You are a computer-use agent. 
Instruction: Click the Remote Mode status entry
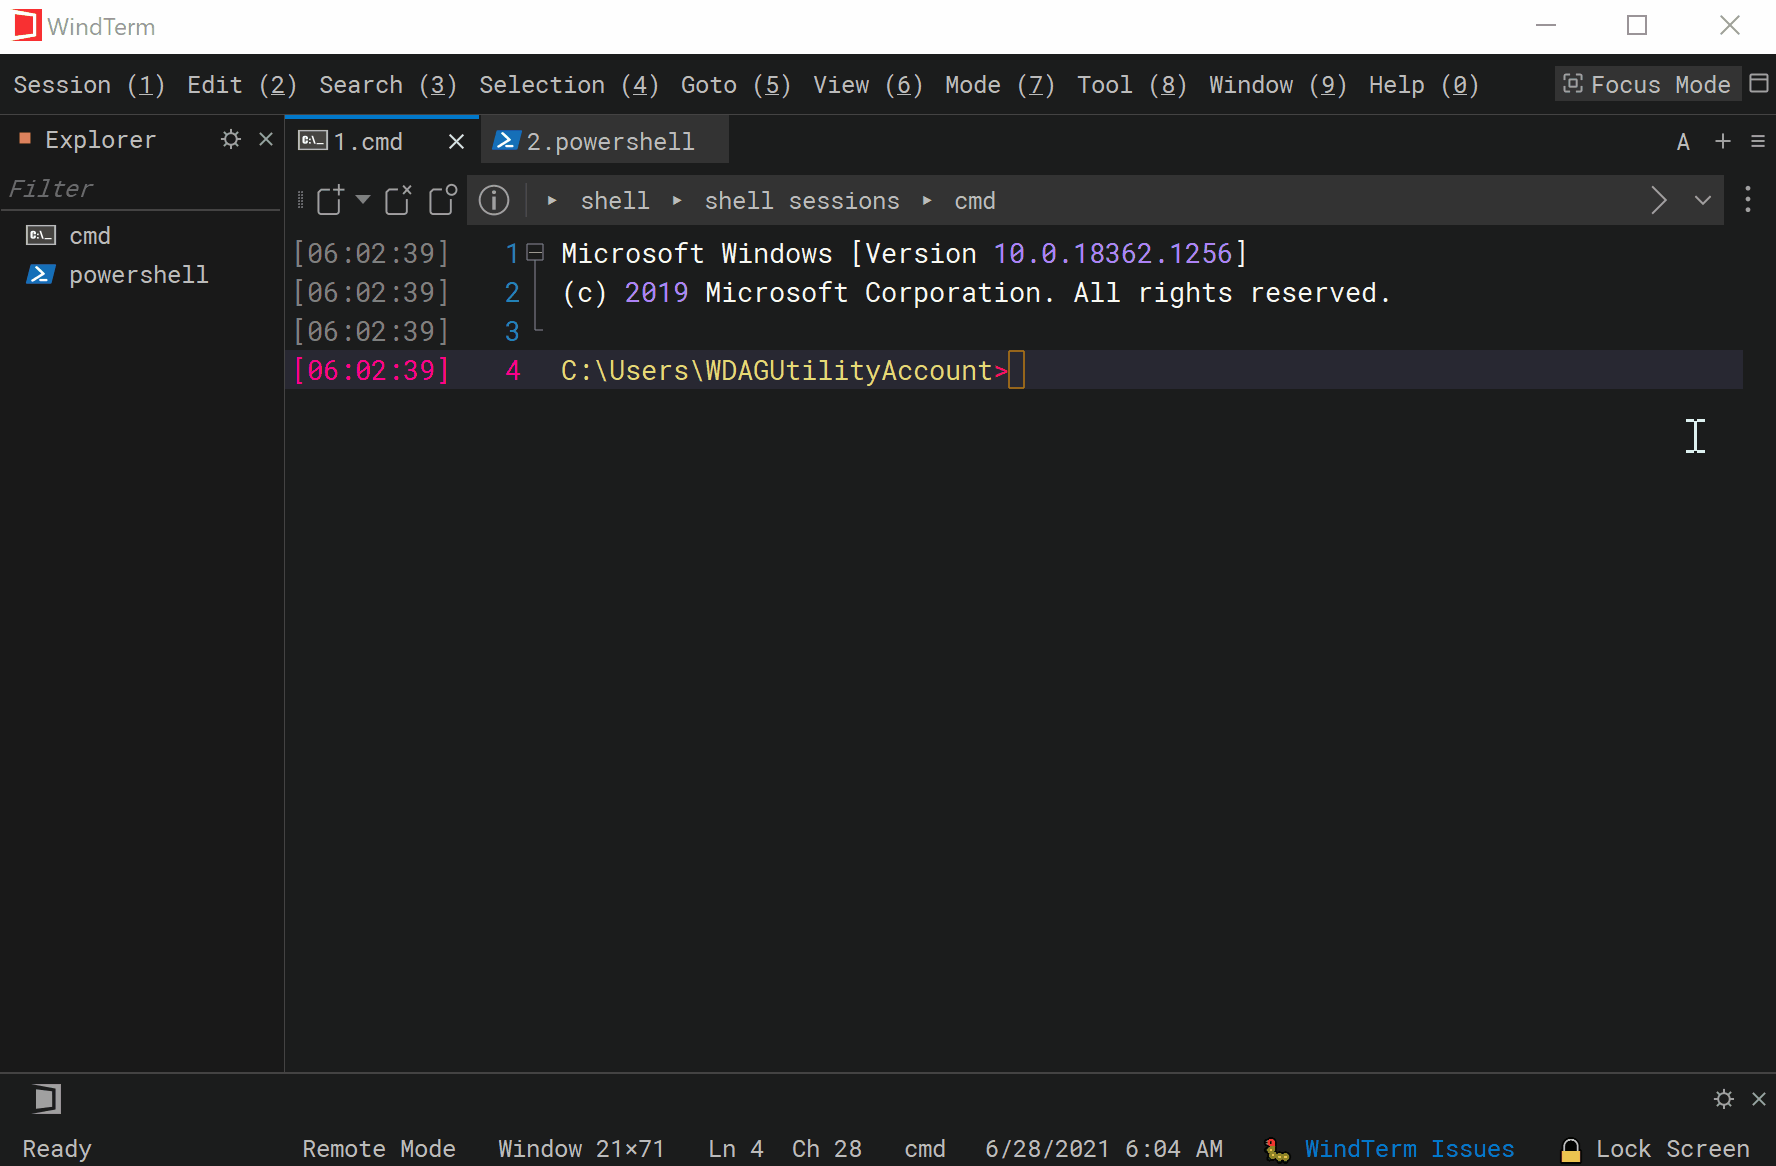[379, 1149]
